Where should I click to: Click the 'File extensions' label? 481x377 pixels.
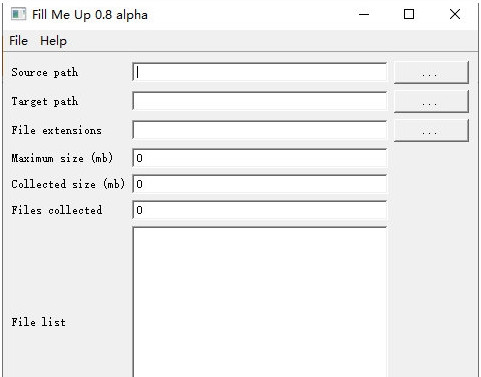(x=56, y=130)
